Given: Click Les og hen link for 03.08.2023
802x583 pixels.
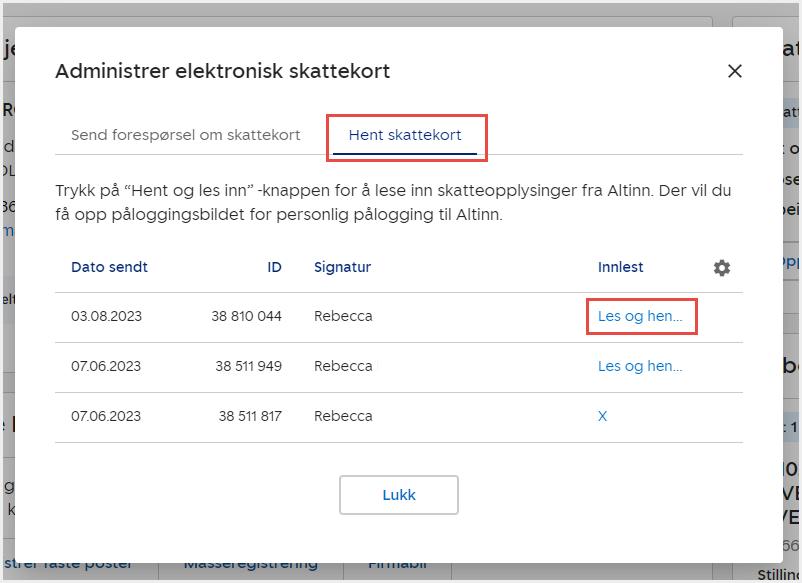Looking at the screenshot, I should coord(640,316).
